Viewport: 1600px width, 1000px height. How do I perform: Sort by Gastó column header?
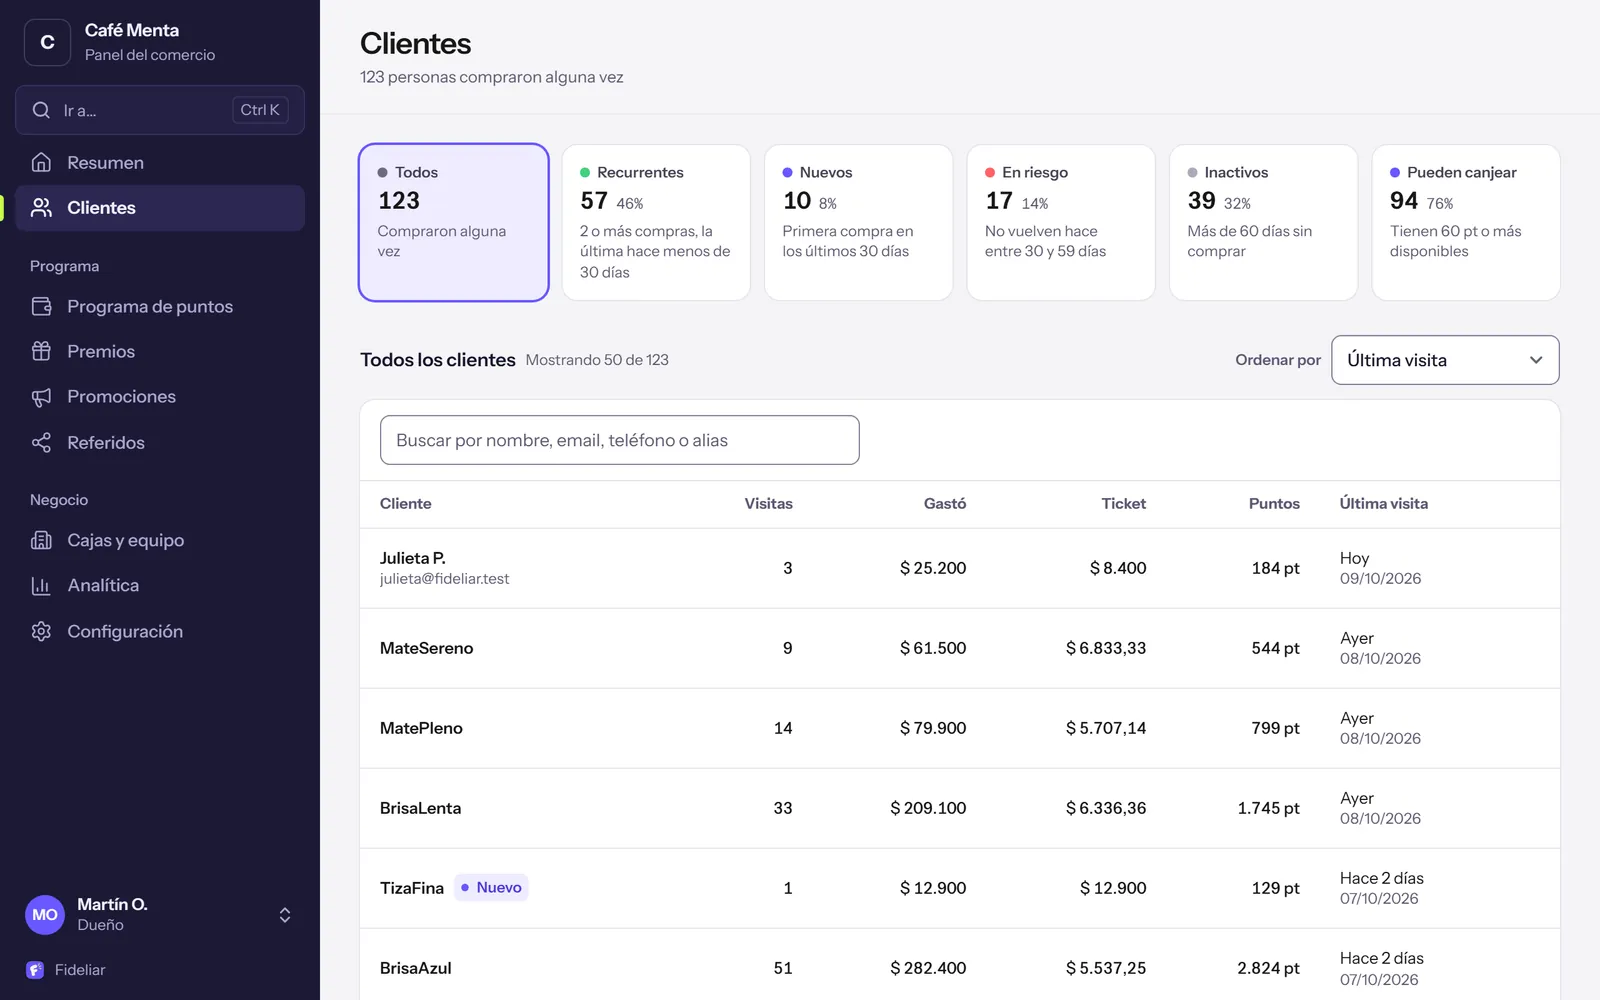[945, 503]
